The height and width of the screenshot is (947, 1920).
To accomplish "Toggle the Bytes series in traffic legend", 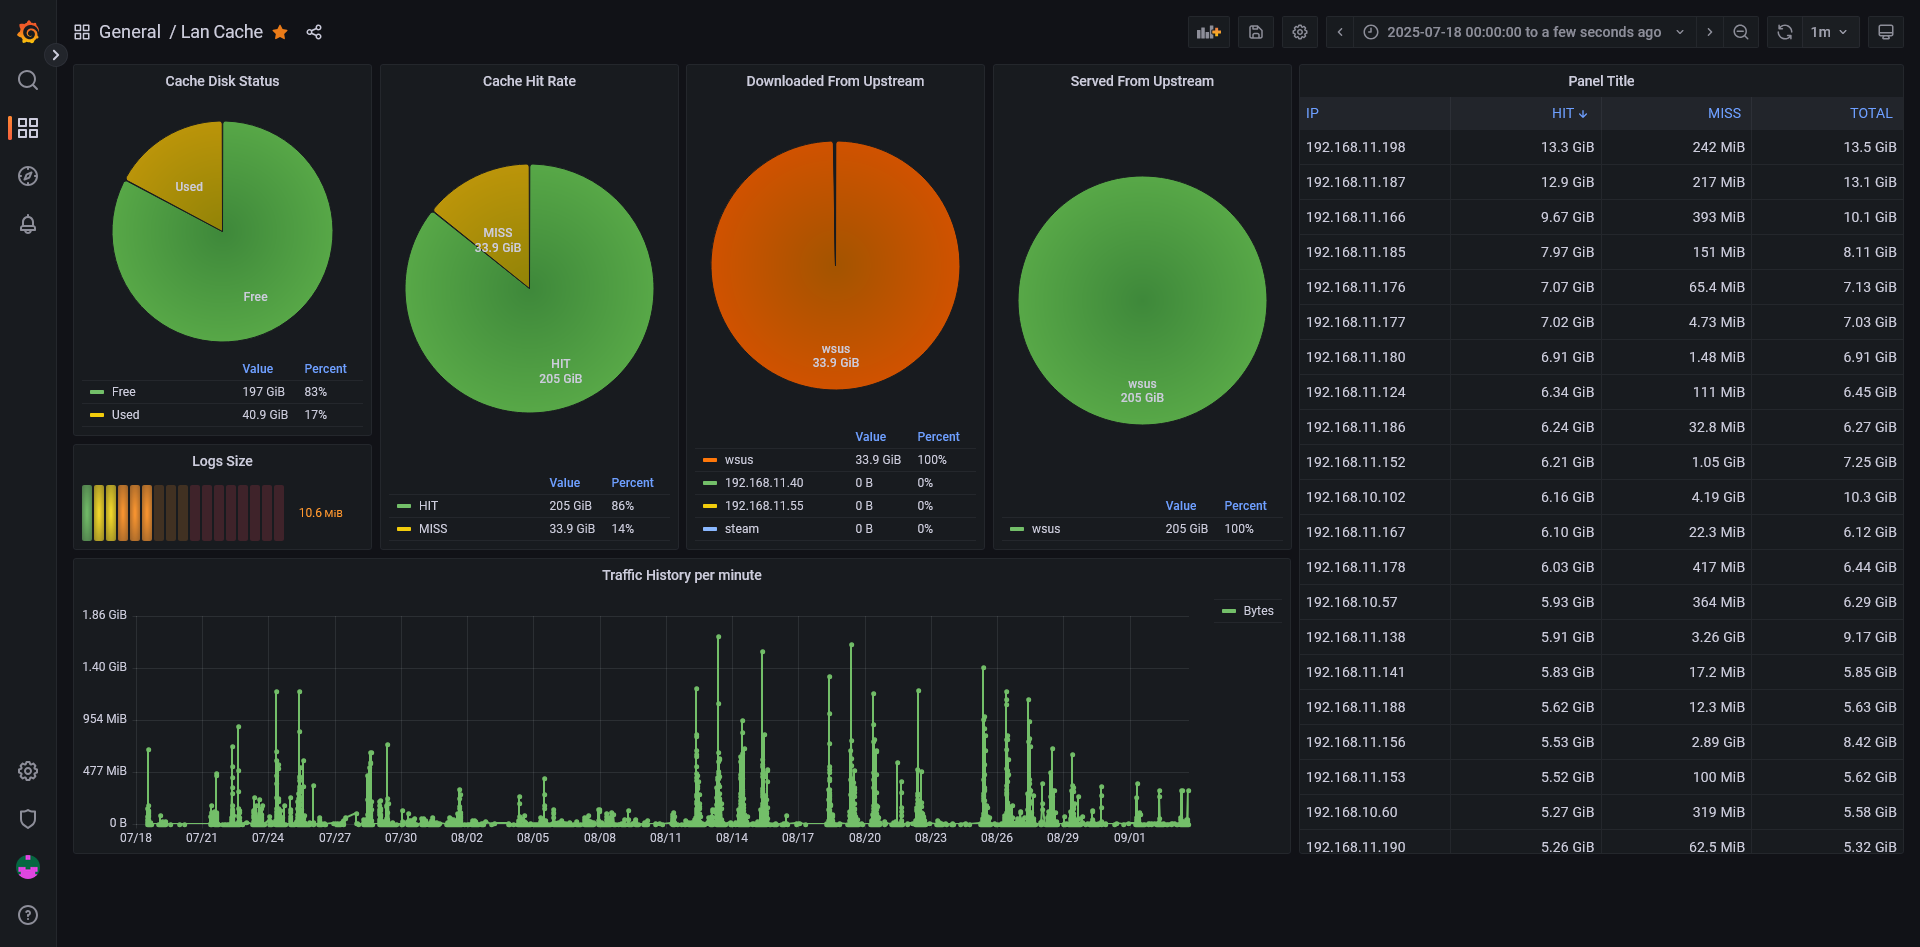I will coord(1258,611).
